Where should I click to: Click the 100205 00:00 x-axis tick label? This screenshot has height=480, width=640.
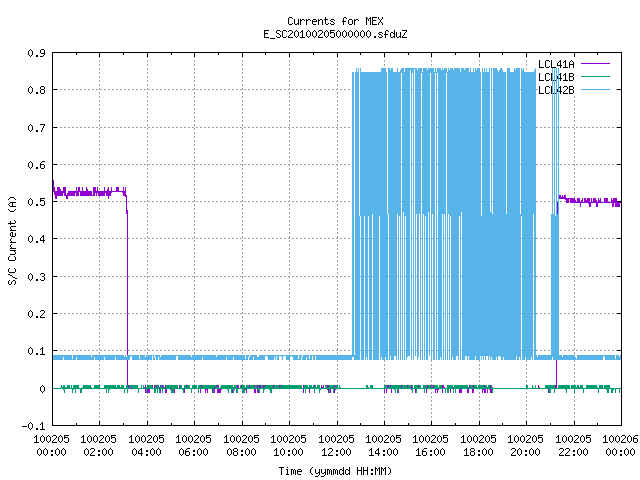click(51, 446)
